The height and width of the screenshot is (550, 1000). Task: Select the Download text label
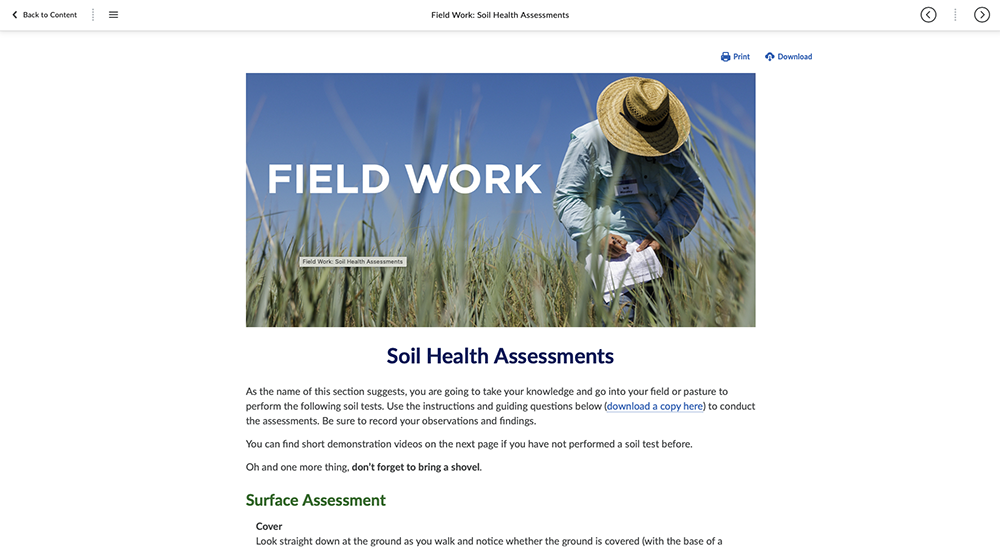pyautogui.click(x=795, y=57)
